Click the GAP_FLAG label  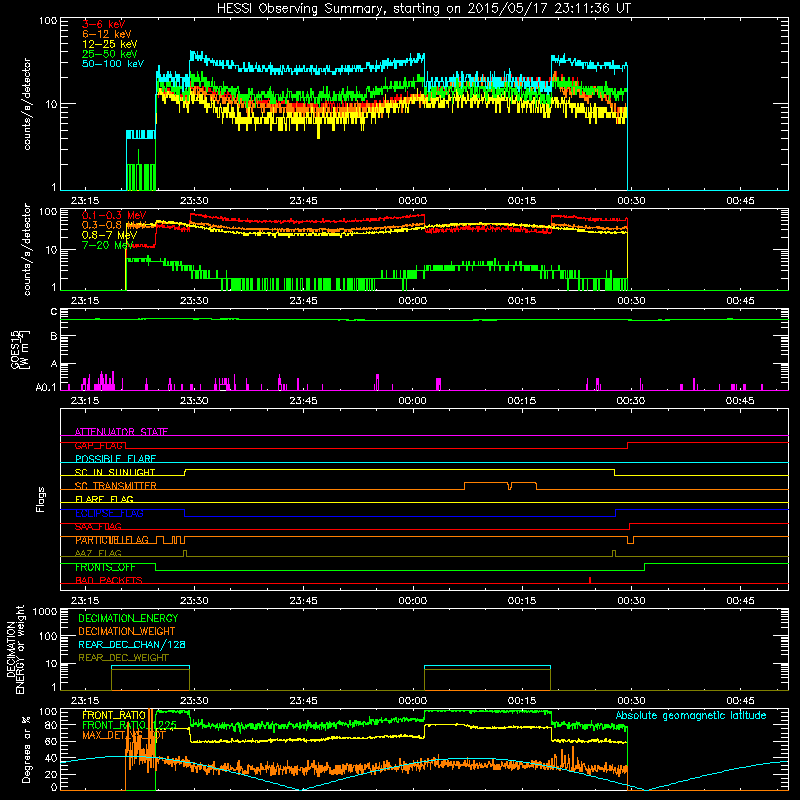point(99,445)
